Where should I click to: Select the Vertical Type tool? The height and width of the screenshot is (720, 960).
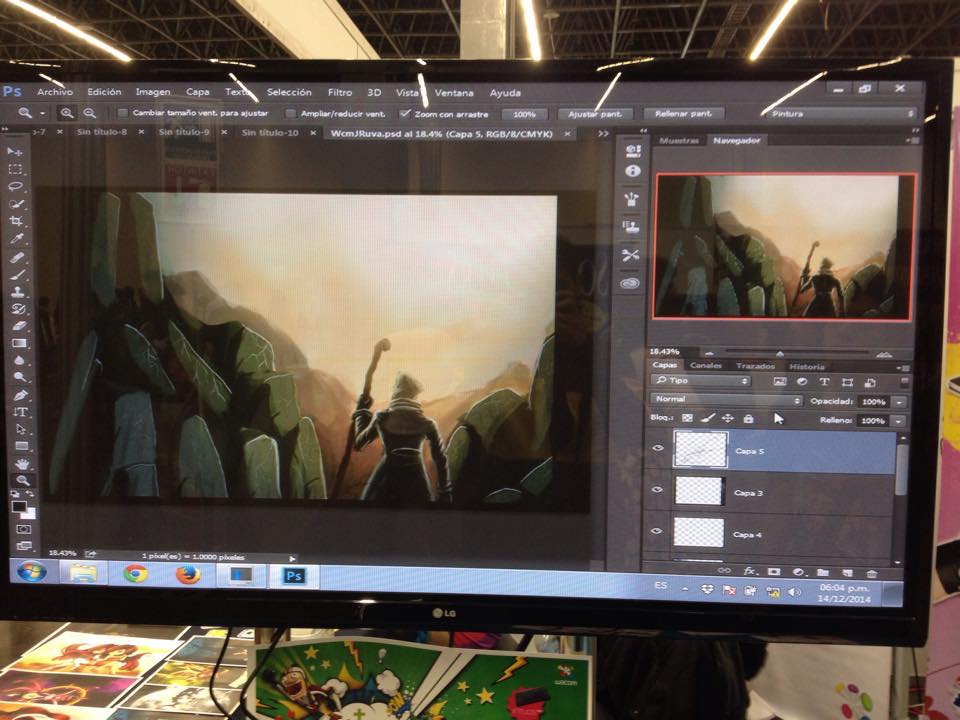21,412
